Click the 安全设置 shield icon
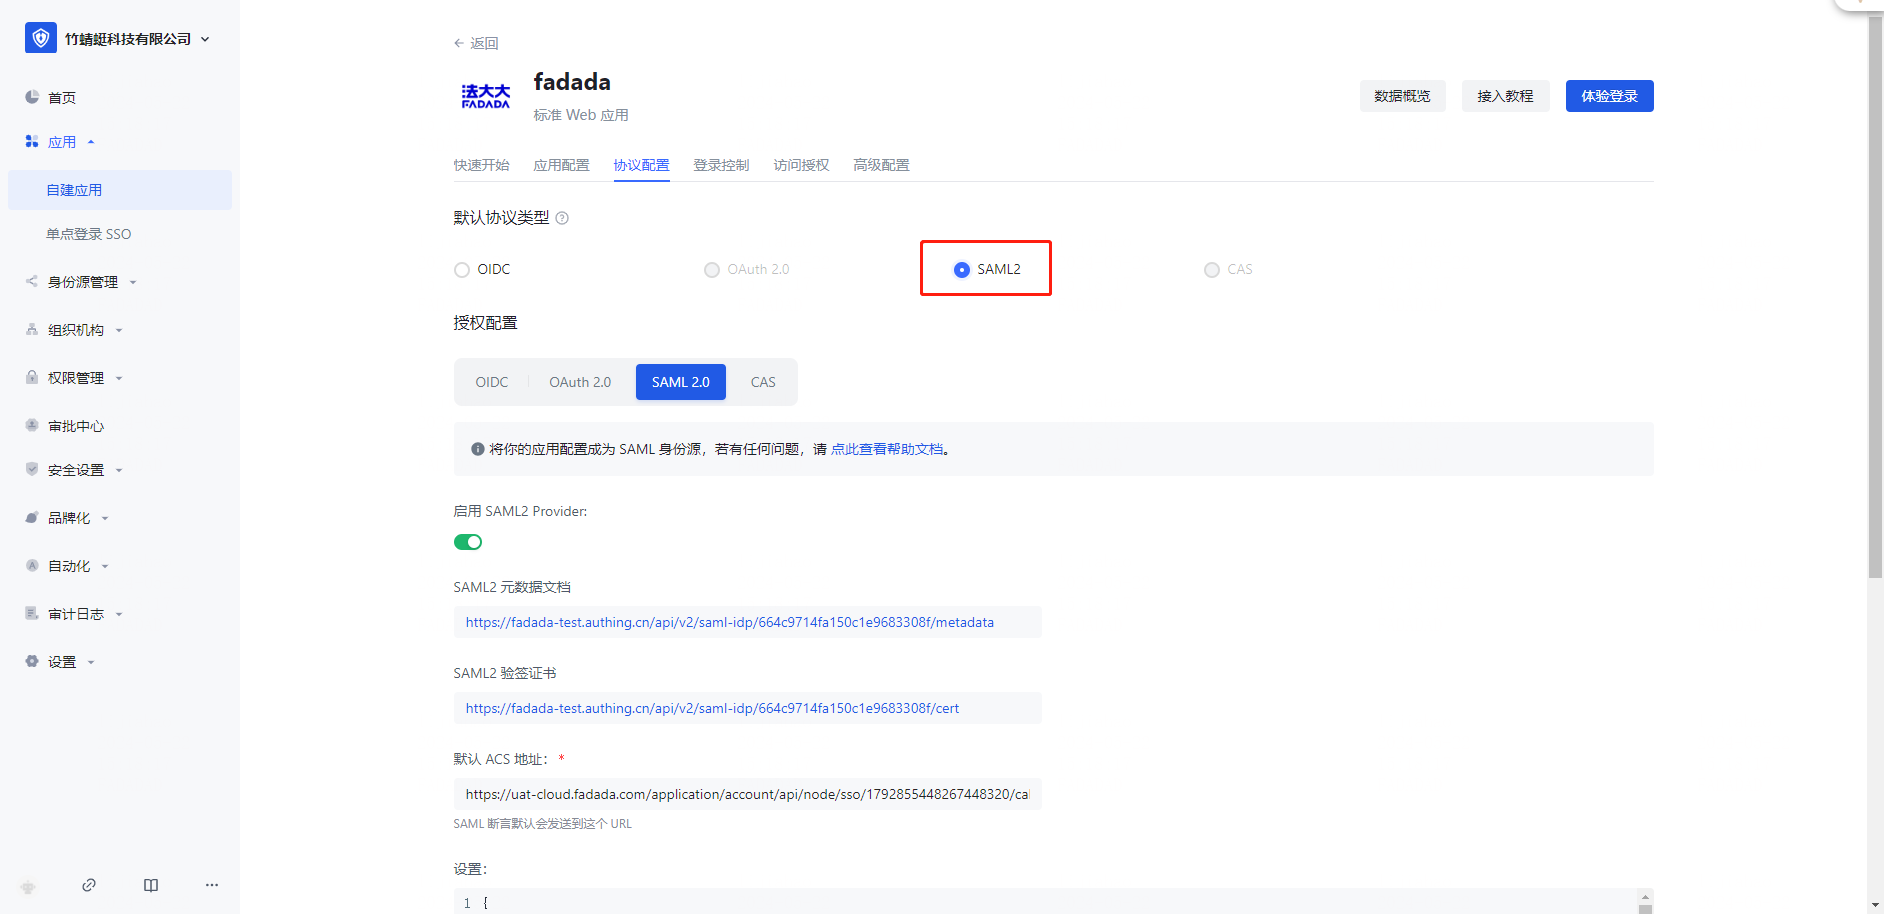Viewport: 1884px width, 914px height. coord(32,469)
